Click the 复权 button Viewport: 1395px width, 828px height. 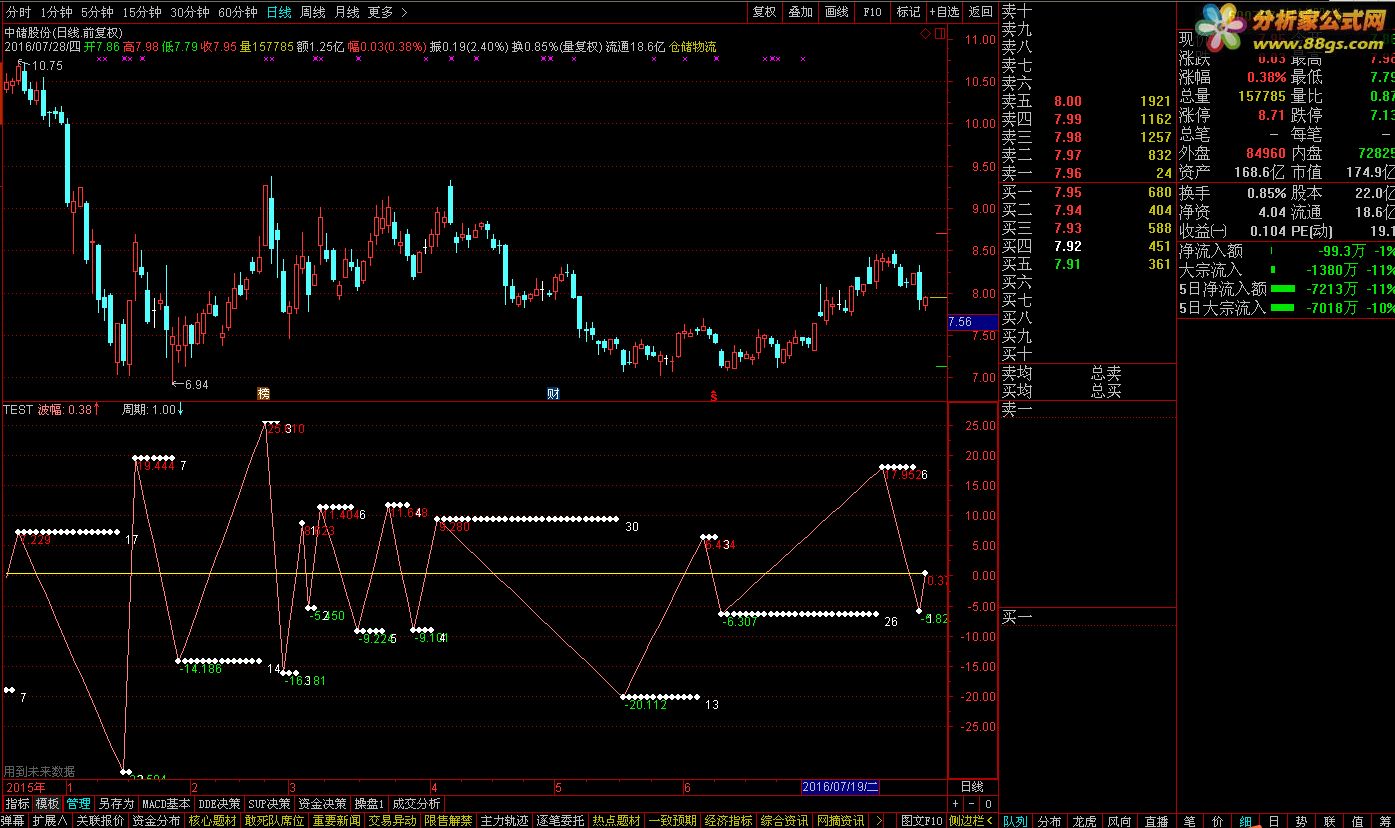pos(764,12)
